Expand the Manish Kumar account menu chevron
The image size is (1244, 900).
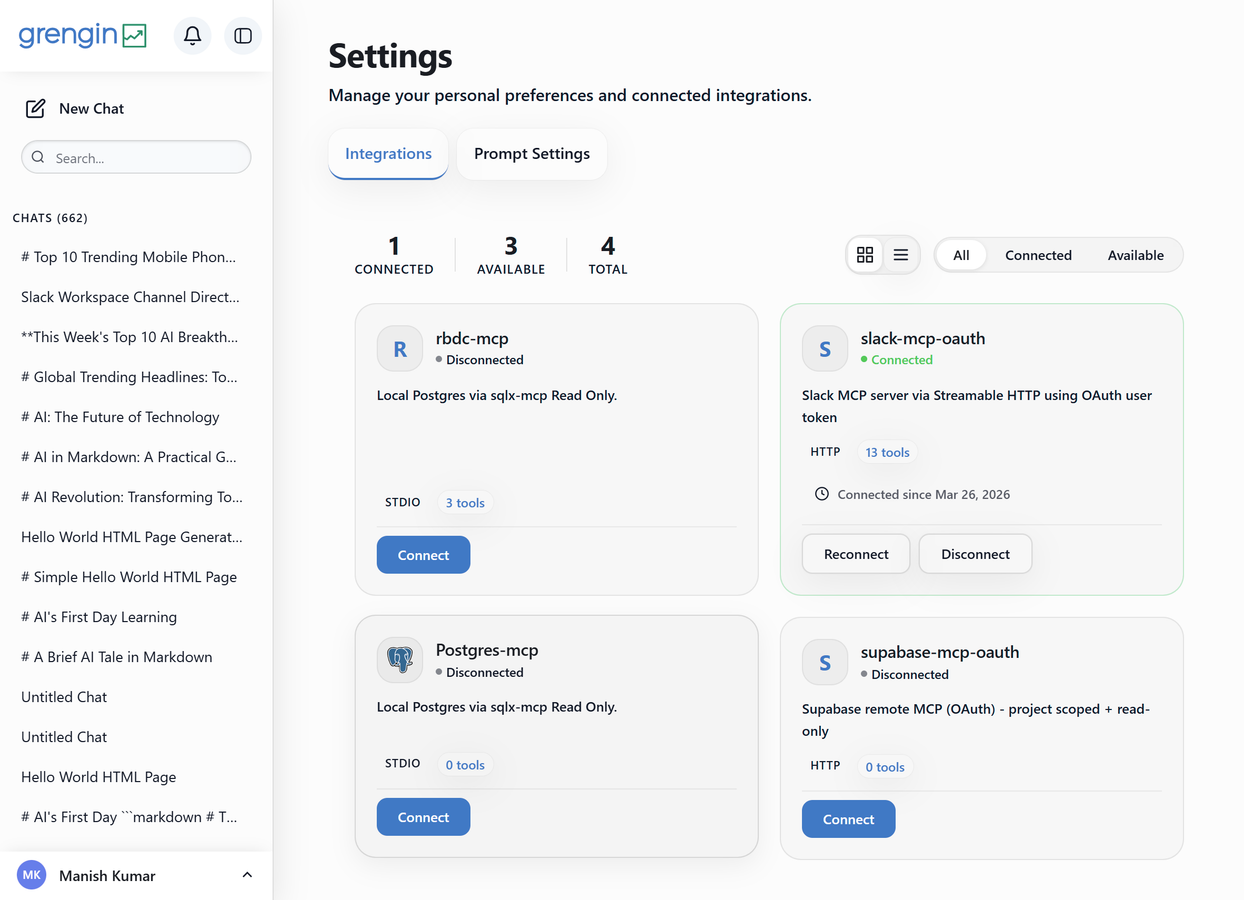coord(247,875)
